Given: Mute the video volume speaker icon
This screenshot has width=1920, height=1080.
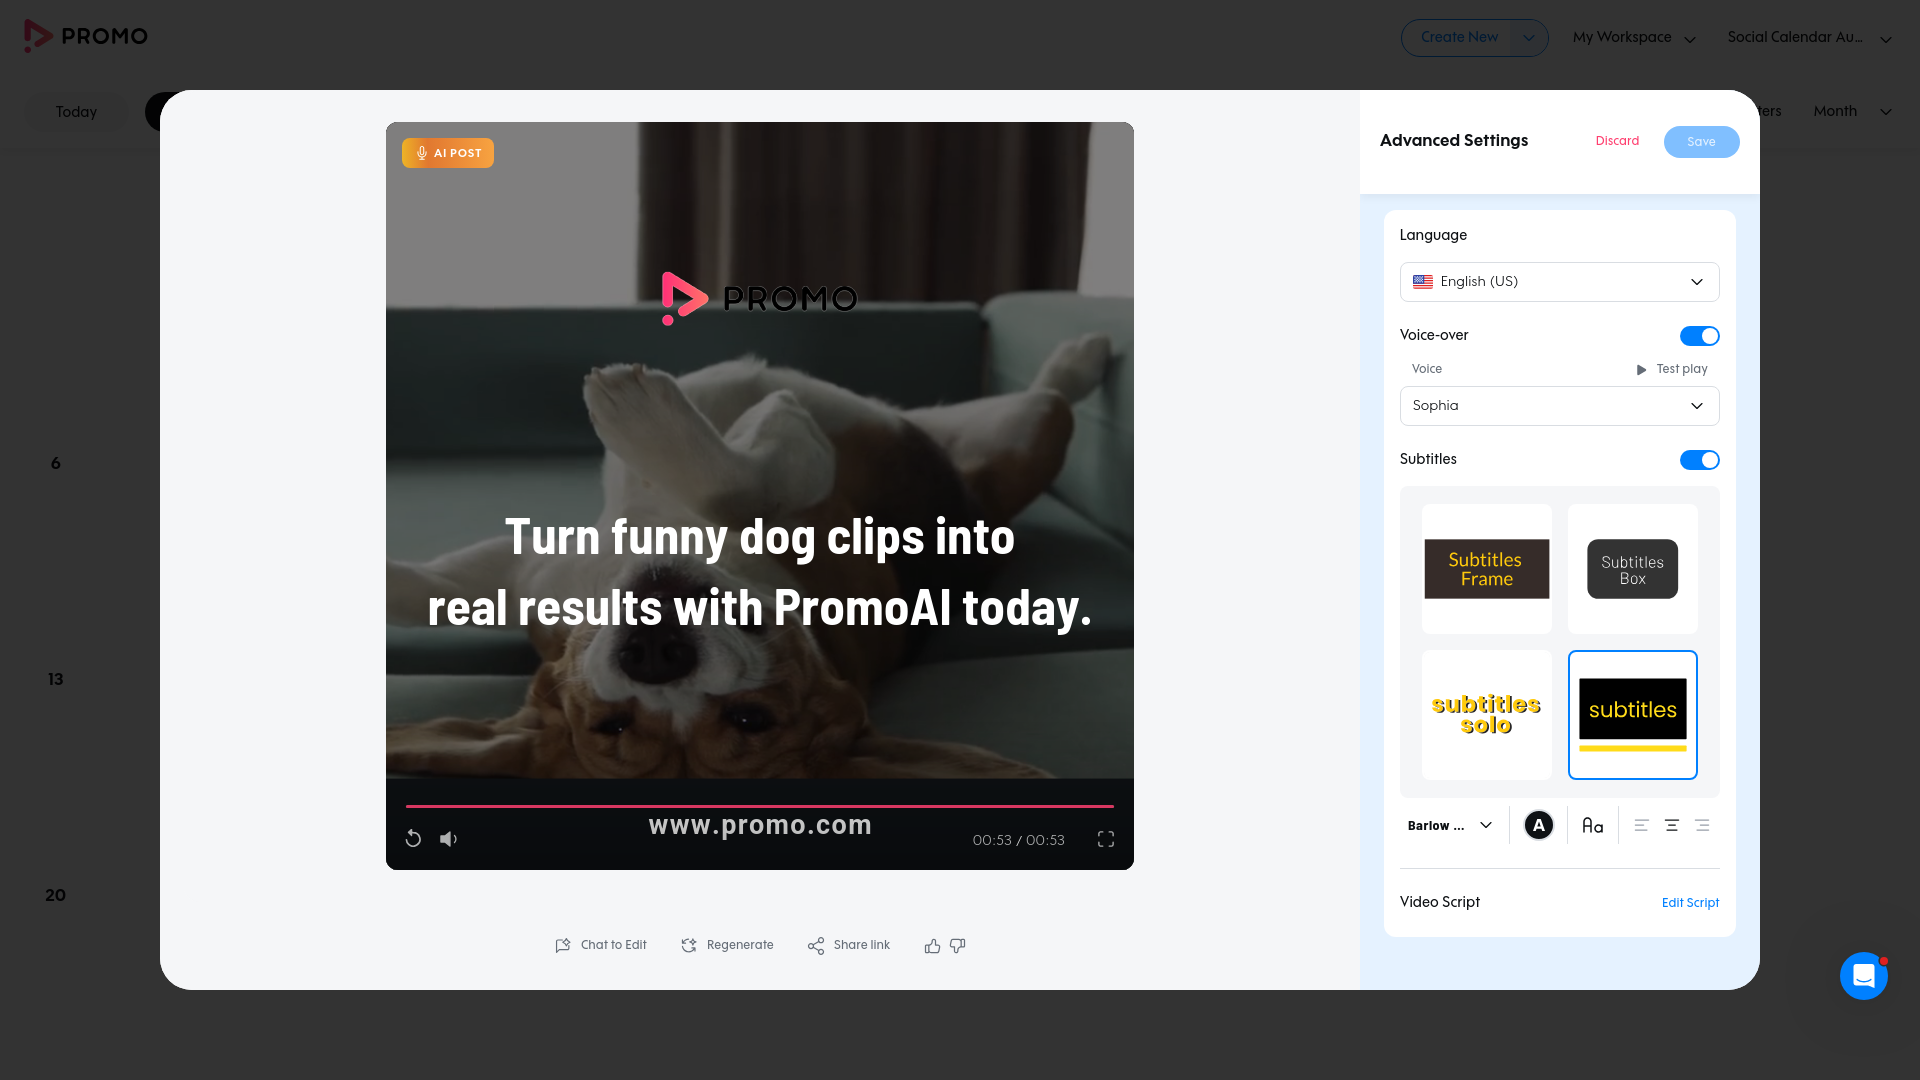Looking at the screenshot, I should tap(448, 839).
